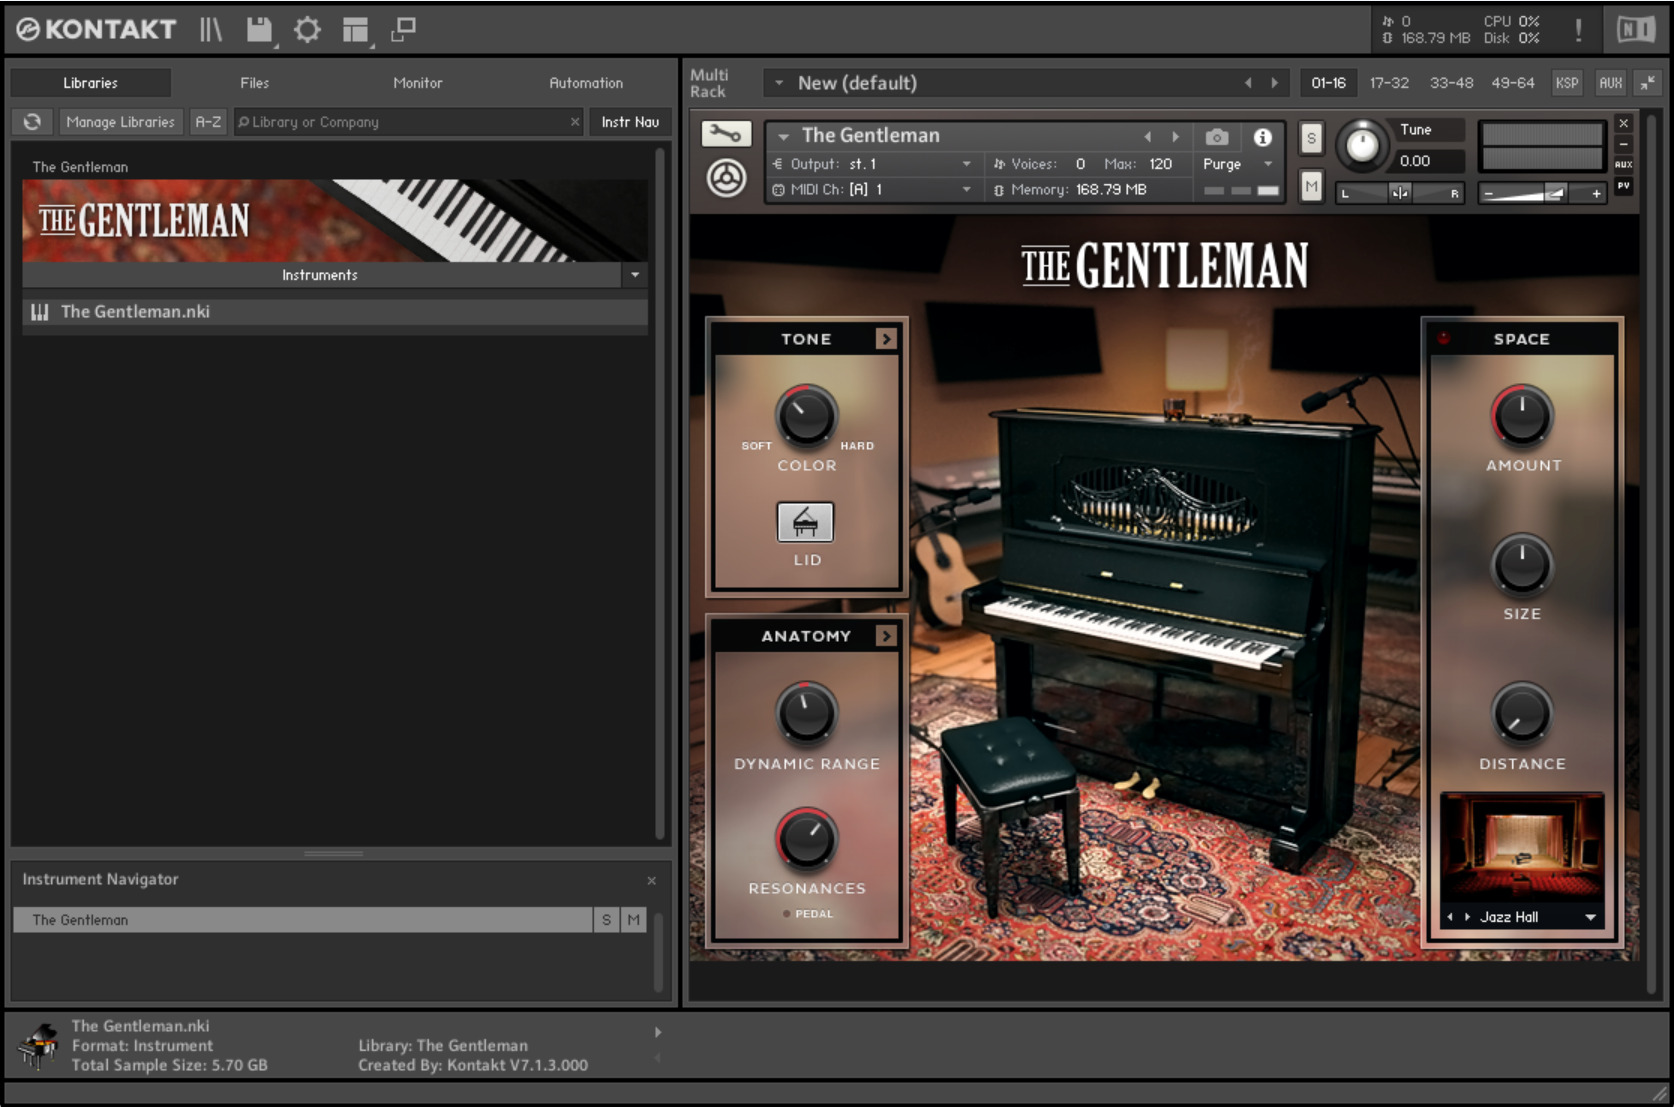Toggle the SPACE power button
This screenshot has height=1107, width=1674.
[x=1444, y=338]
